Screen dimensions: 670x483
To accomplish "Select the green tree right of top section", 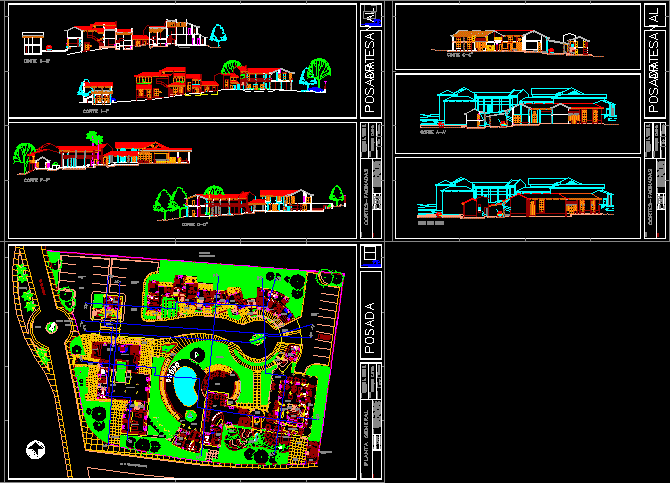I will click(318, 72).
